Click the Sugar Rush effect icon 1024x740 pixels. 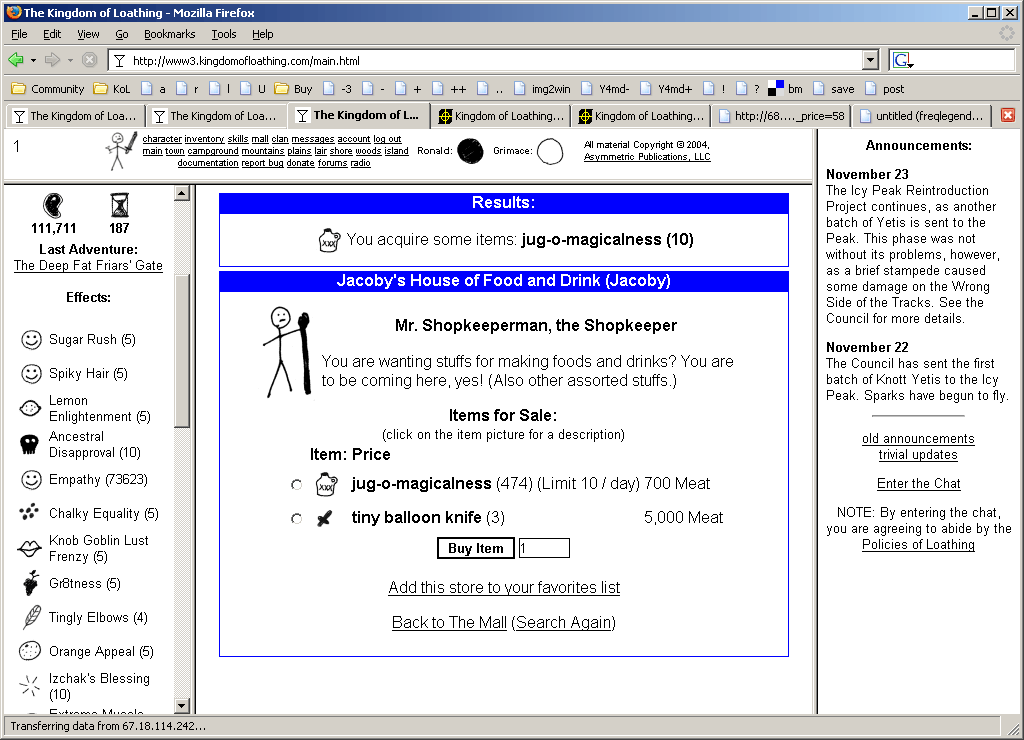31,340
